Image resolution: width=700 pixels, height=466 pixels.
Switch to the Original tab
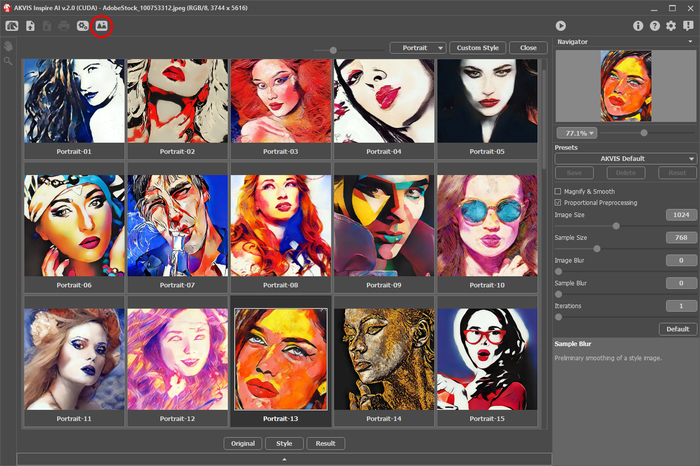pos(242,443)
